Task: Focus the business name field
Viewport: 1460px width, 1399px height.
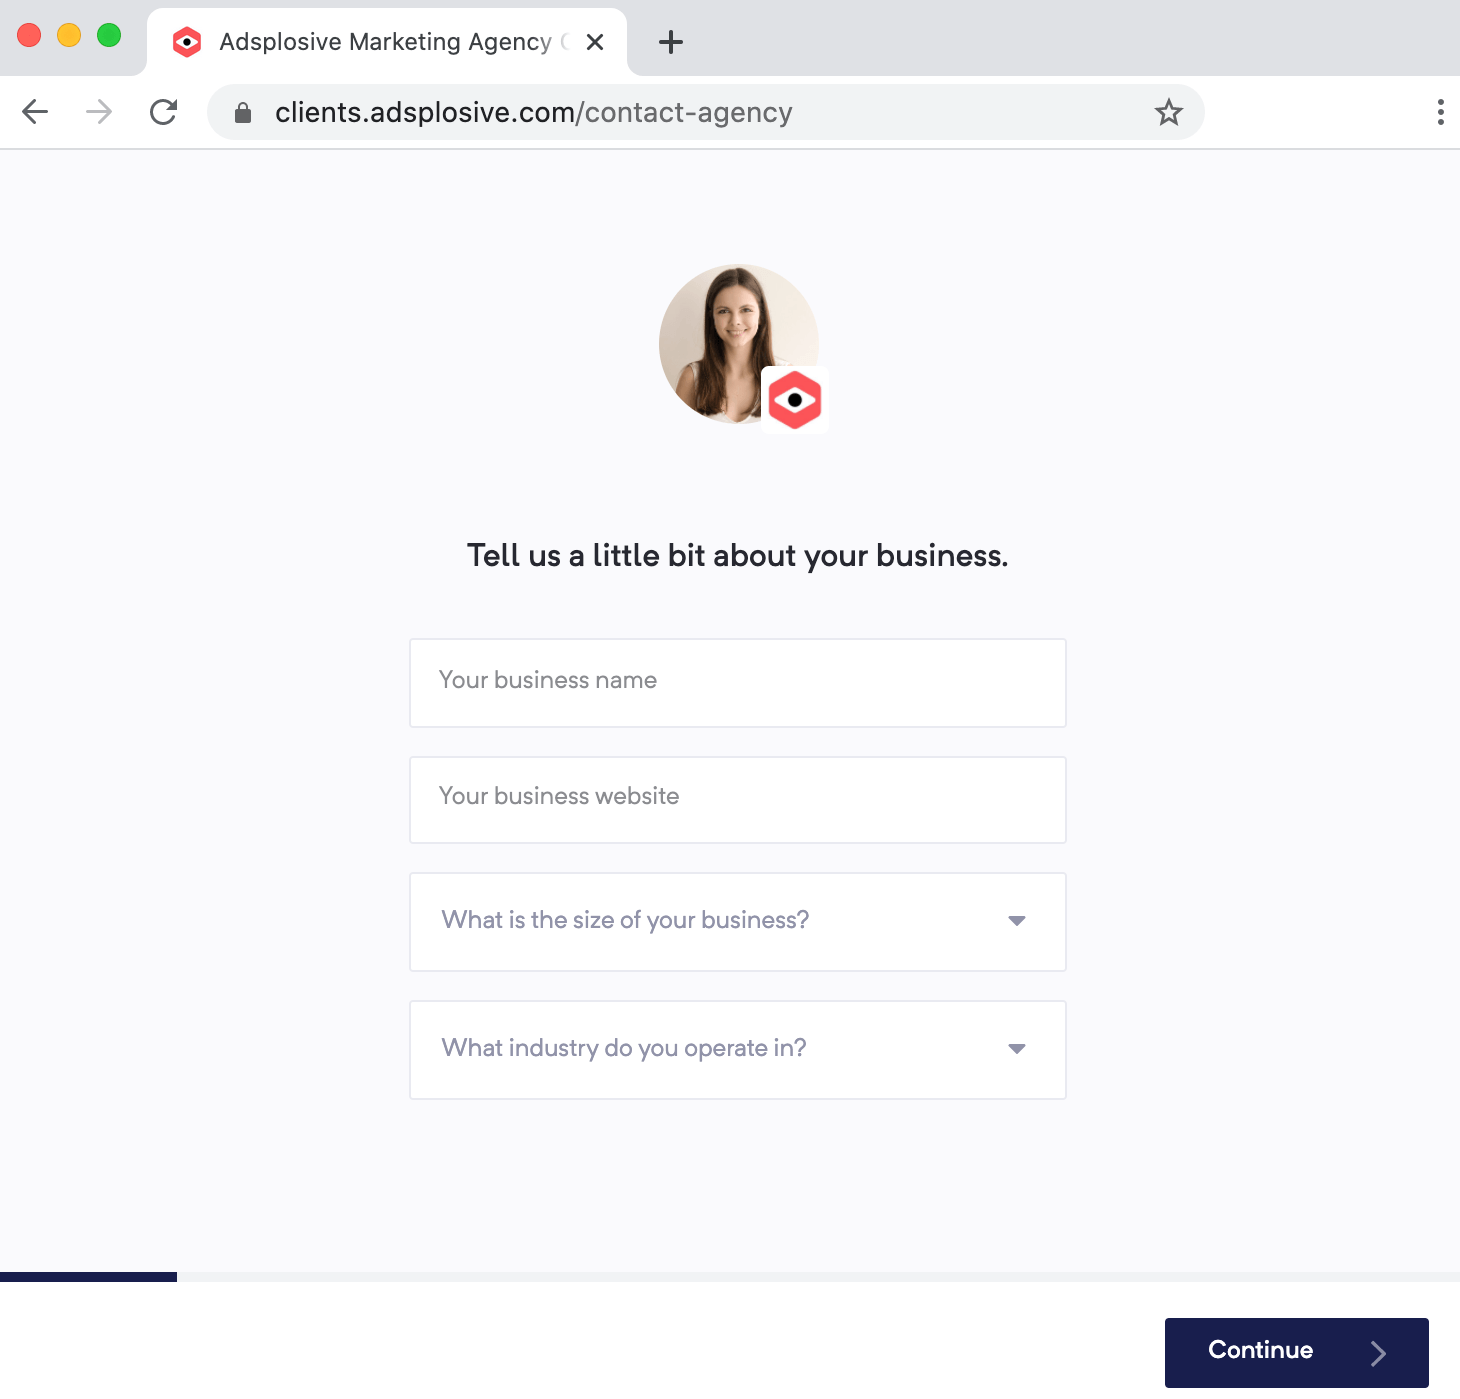Action: click(x=737, y=682)
